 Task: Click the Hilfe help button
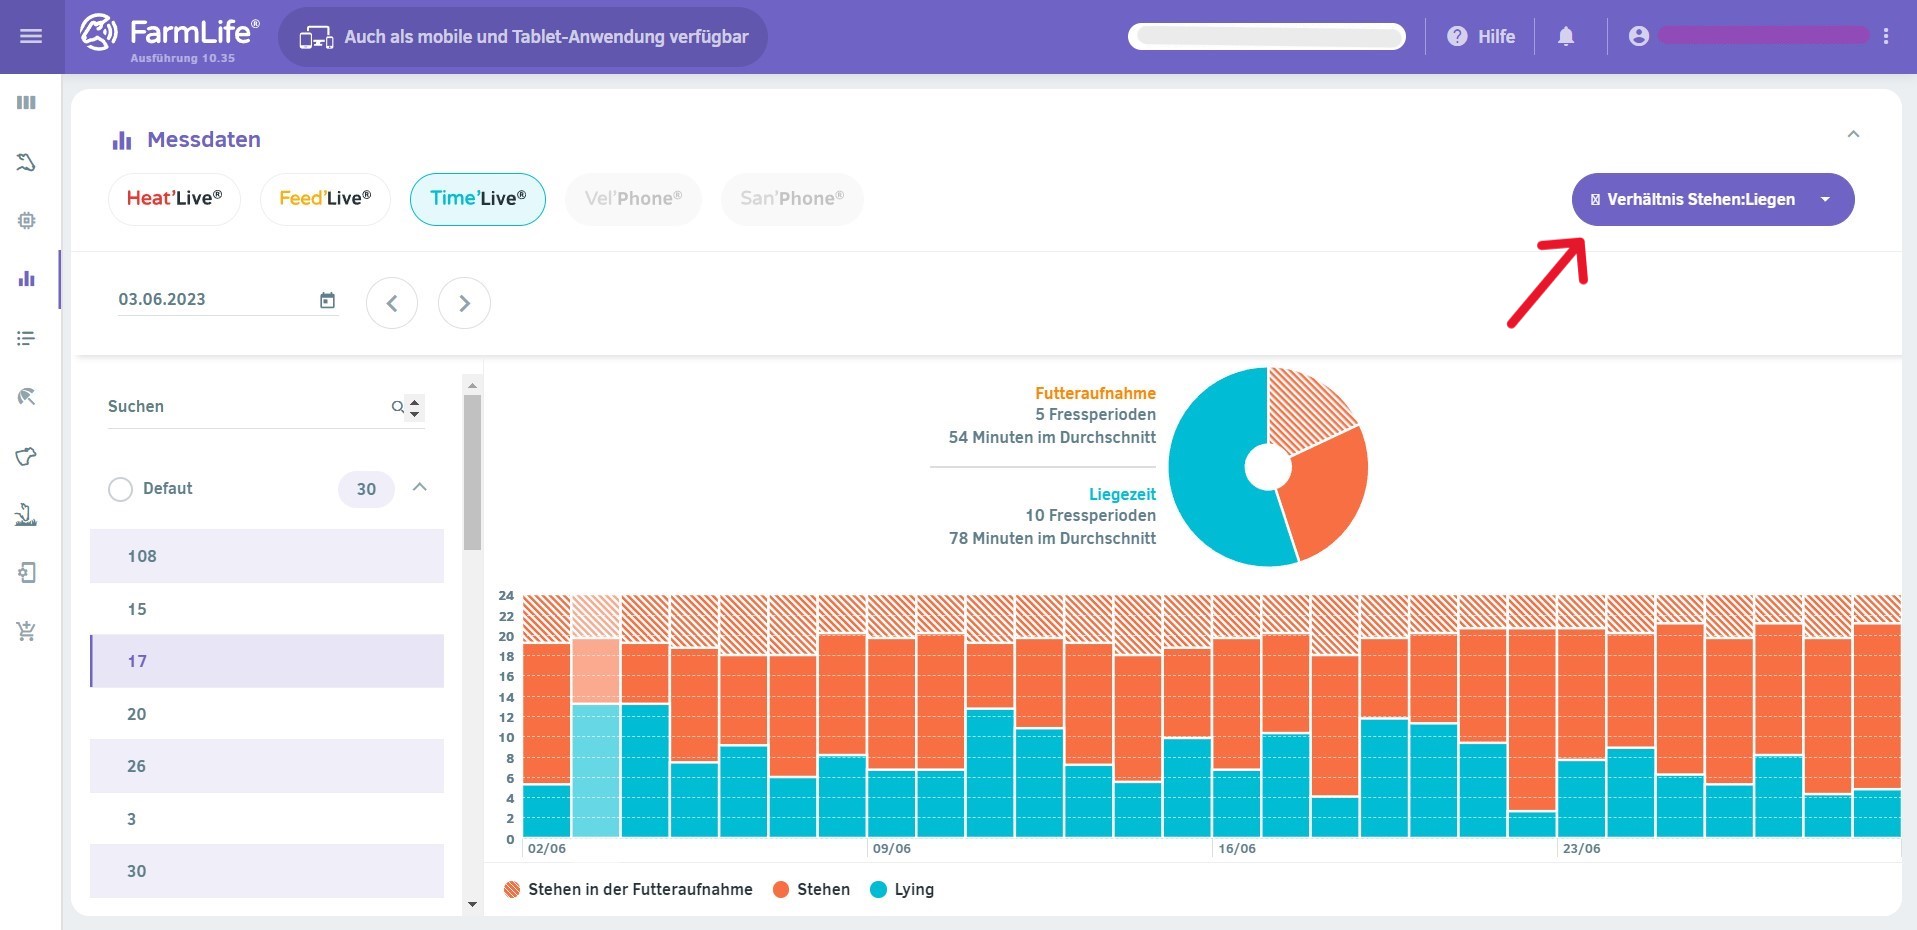click(x=1481, y=37)
